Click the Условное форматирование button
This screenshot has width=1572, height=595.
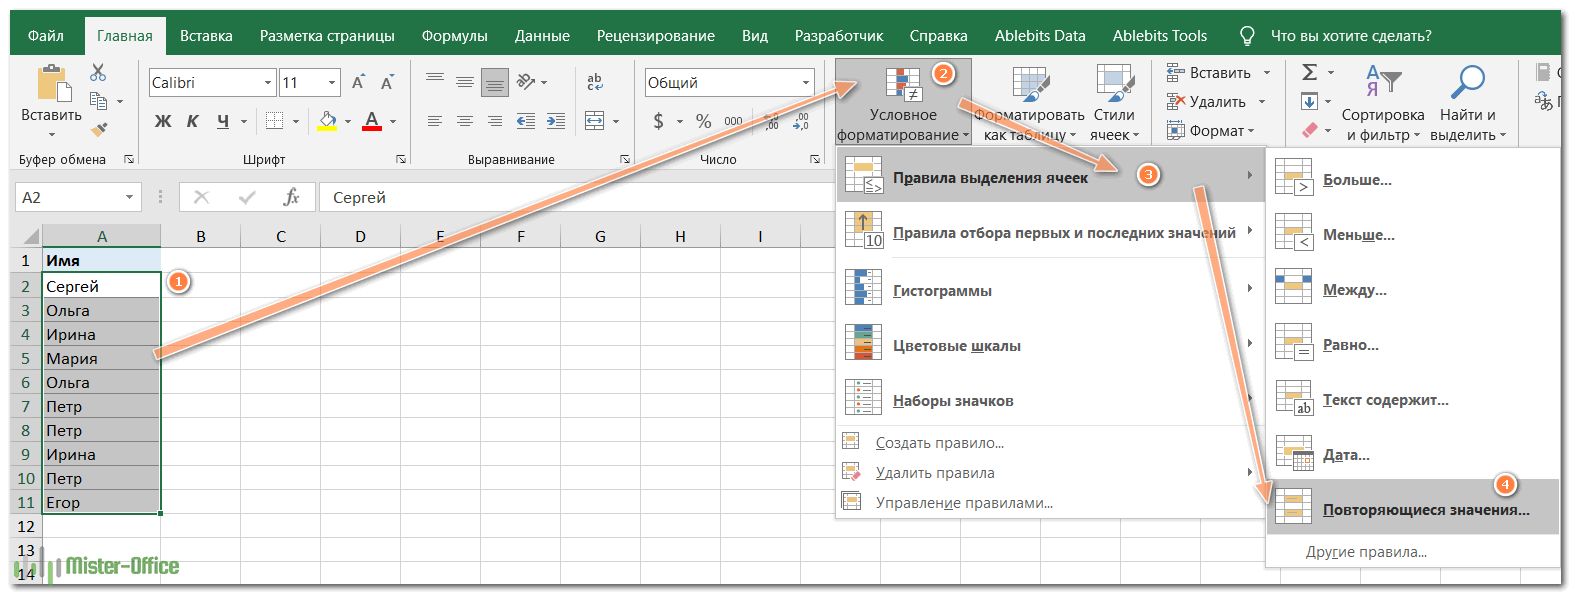[x=903, y=103]
